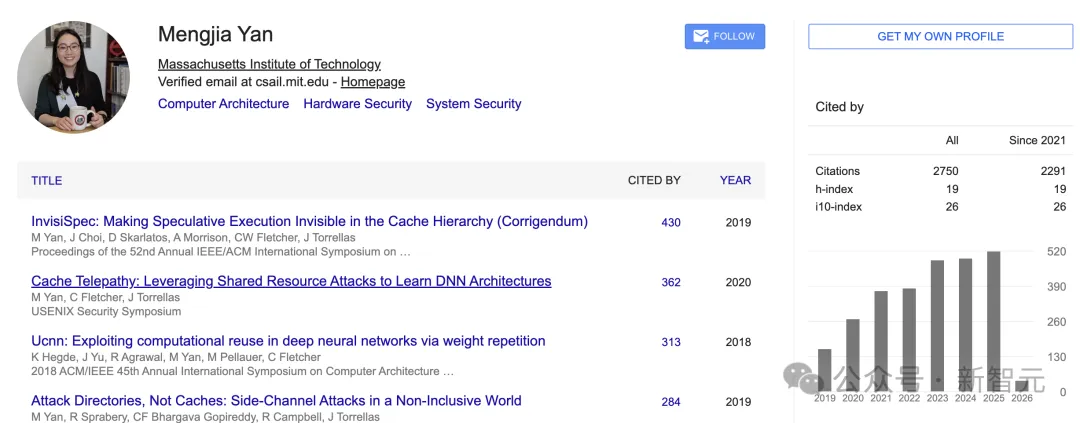View the 313 citations for Ucnn
Viewport: 1080px width, 423px height.
pyautogui.click(x=670, y=343)
